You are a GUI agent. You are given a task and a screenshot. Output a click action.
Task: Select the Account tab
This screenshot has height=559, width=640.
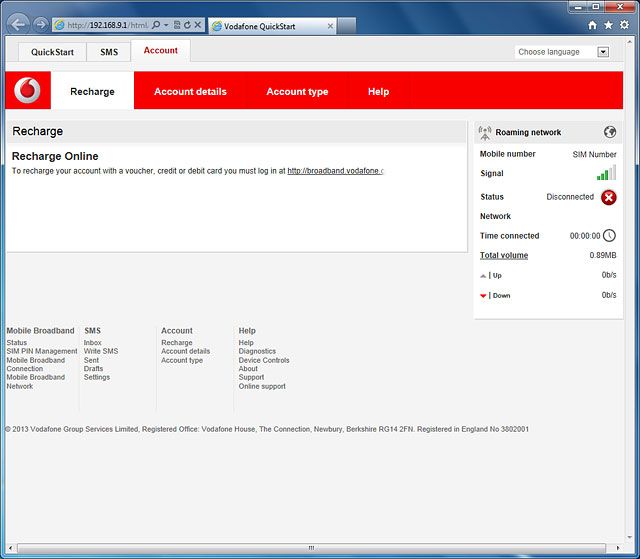[160, 51]
